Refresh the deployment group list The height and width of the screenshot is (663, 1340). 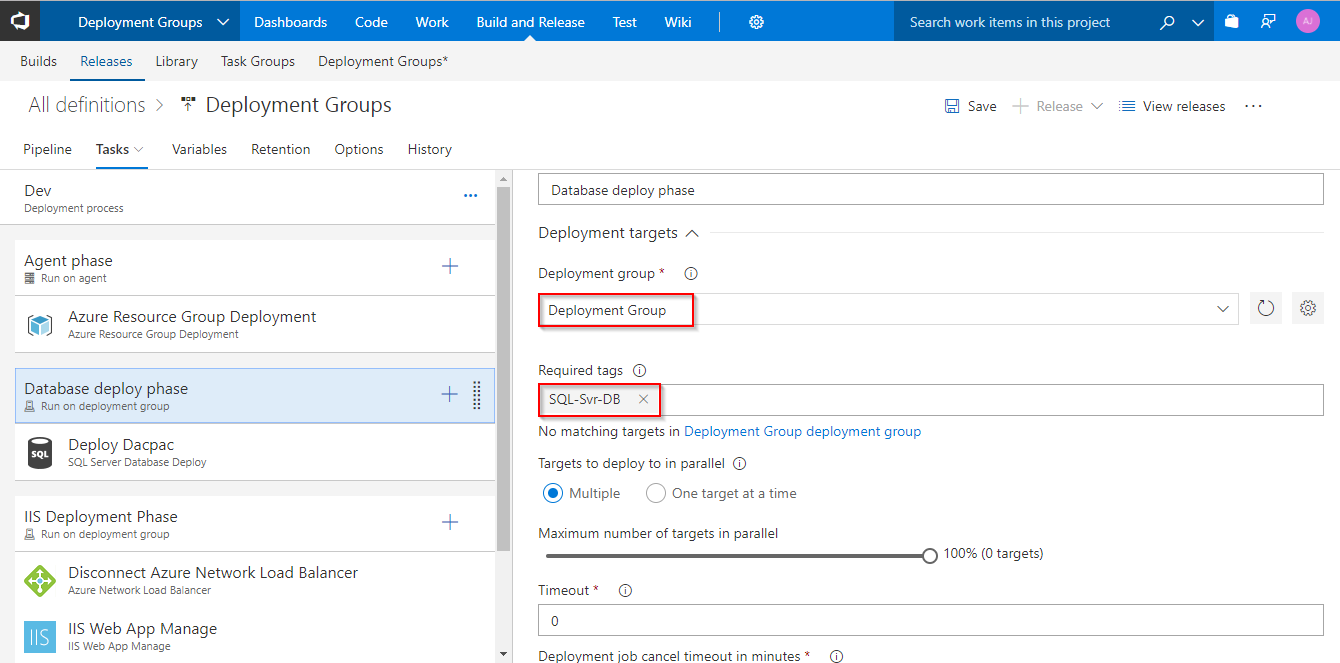[1265, 309]
